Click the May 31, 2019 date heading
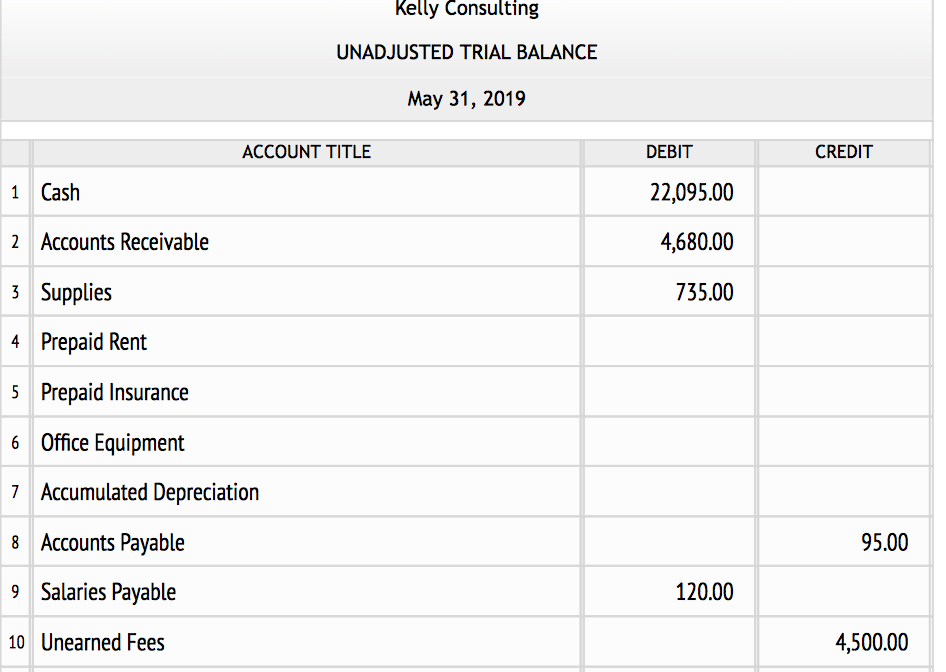 (466, 99)
